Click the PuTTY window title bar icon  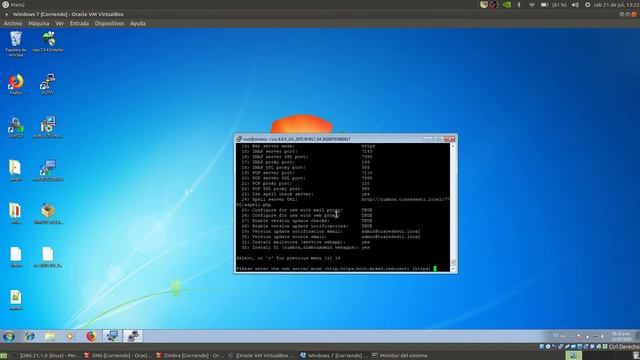click(239, 139)
